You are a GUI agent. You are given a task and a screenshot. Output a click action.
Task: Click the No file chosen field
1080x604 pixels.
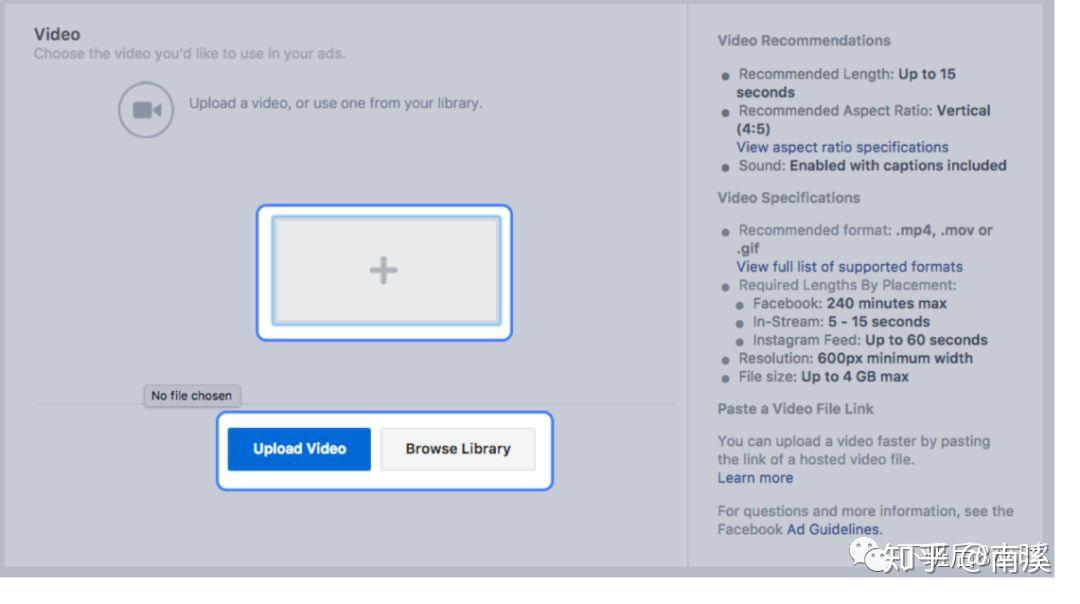click(x=191, y=395)
